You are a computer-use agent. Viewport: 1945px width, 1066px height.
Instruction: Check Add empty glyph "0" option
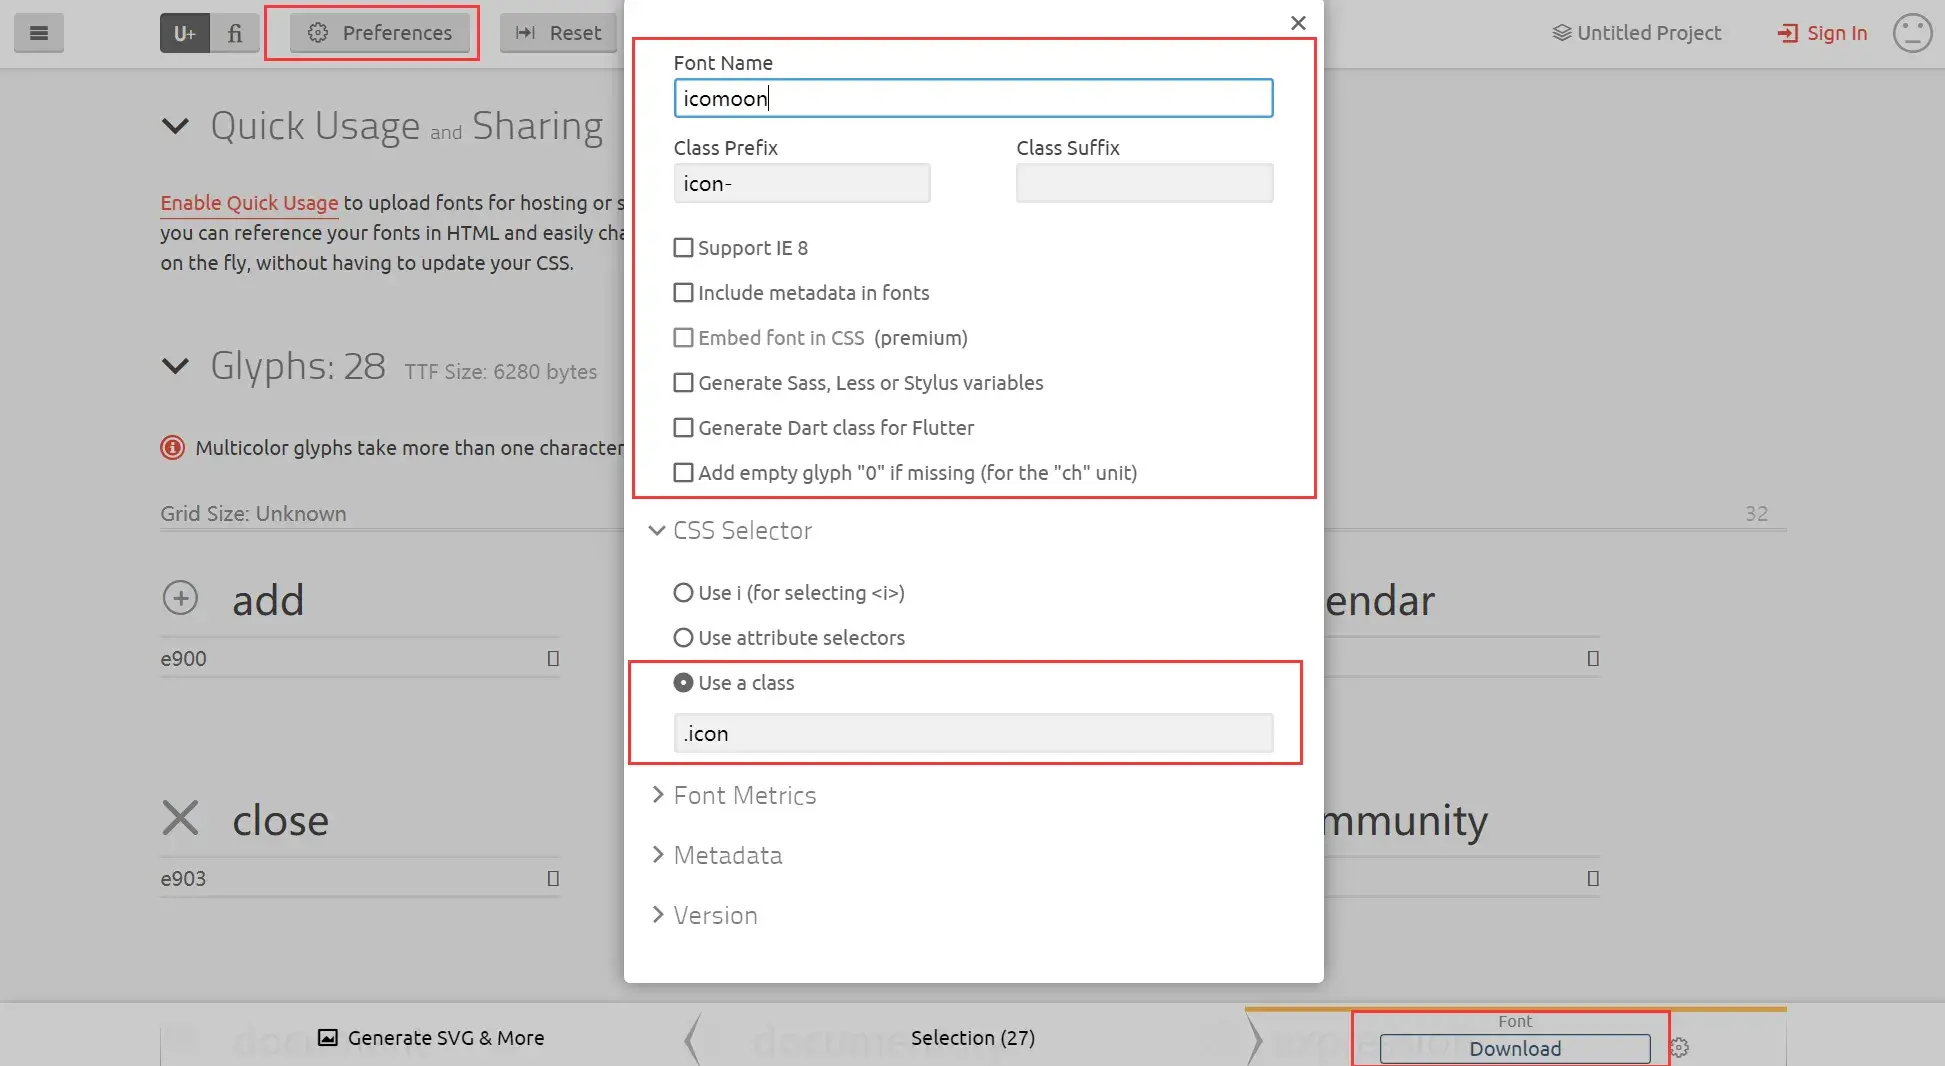[683, 472]
